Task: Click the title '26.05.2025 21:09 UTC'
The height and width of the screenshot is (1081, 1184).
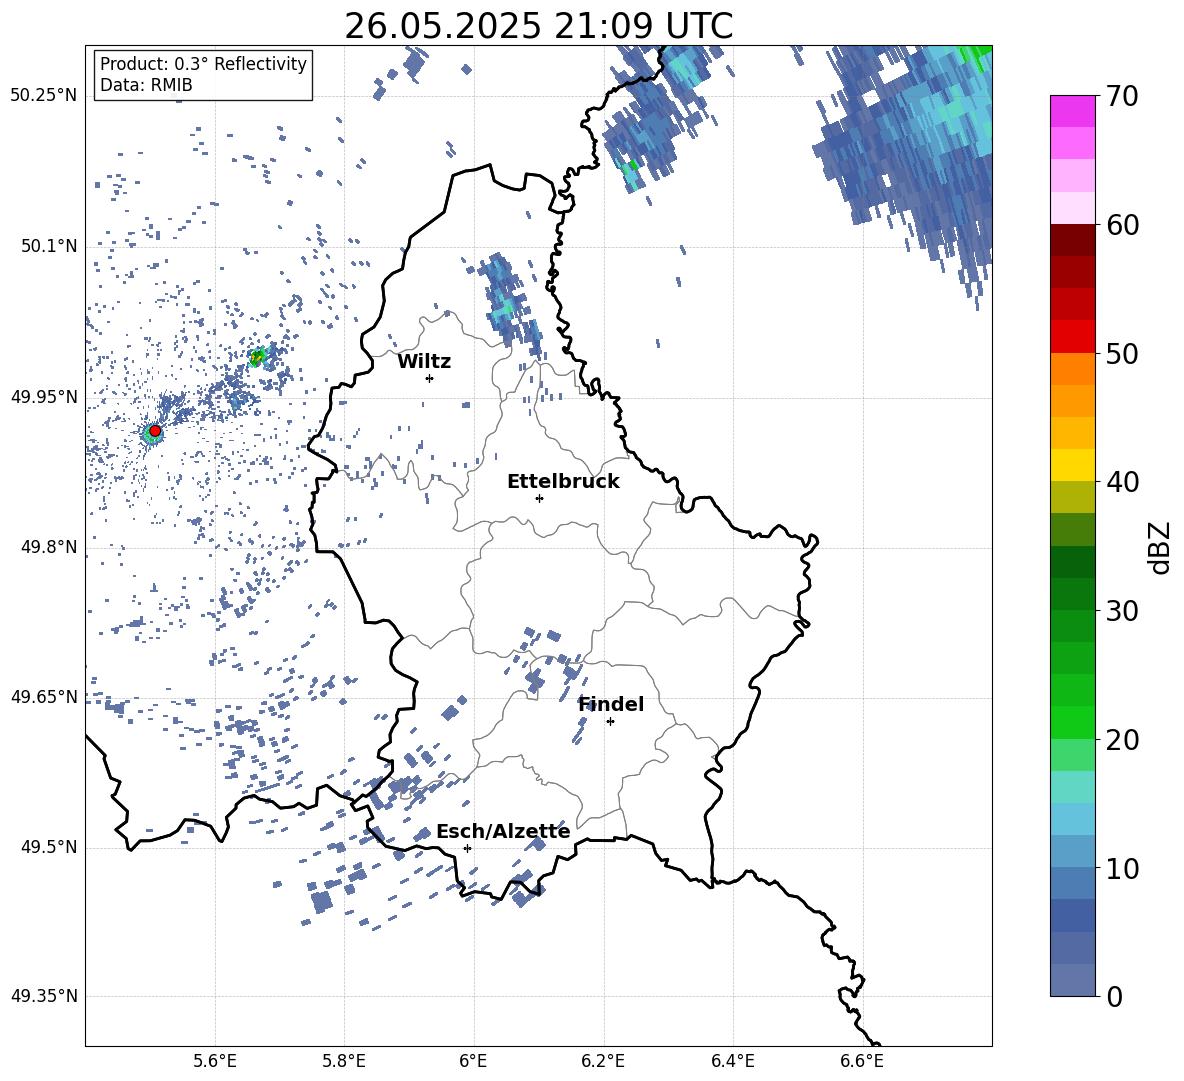Action: [x=539, y=26]
